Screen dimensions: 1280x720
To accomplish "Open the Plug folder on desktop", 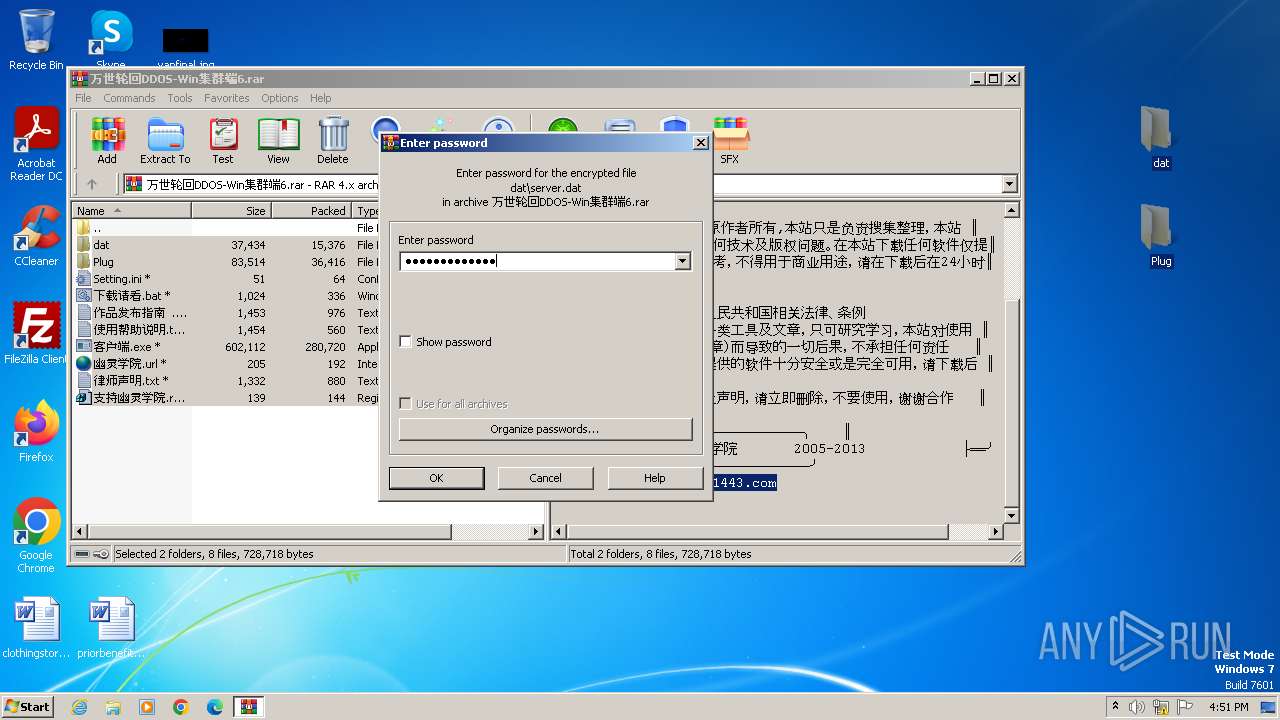I will 1160,236.
